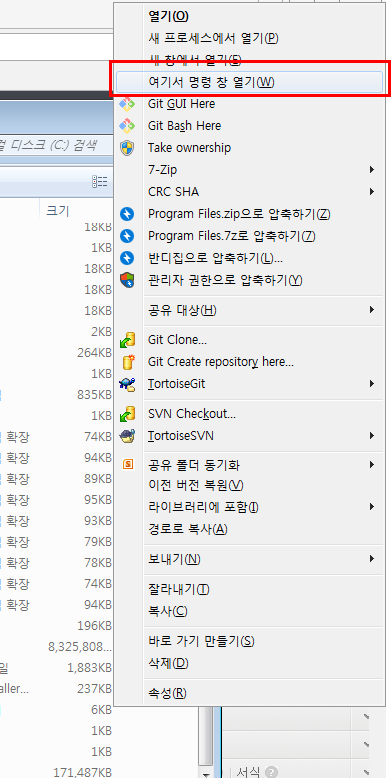Click the Git Create repository icon

tap(128, 362)
